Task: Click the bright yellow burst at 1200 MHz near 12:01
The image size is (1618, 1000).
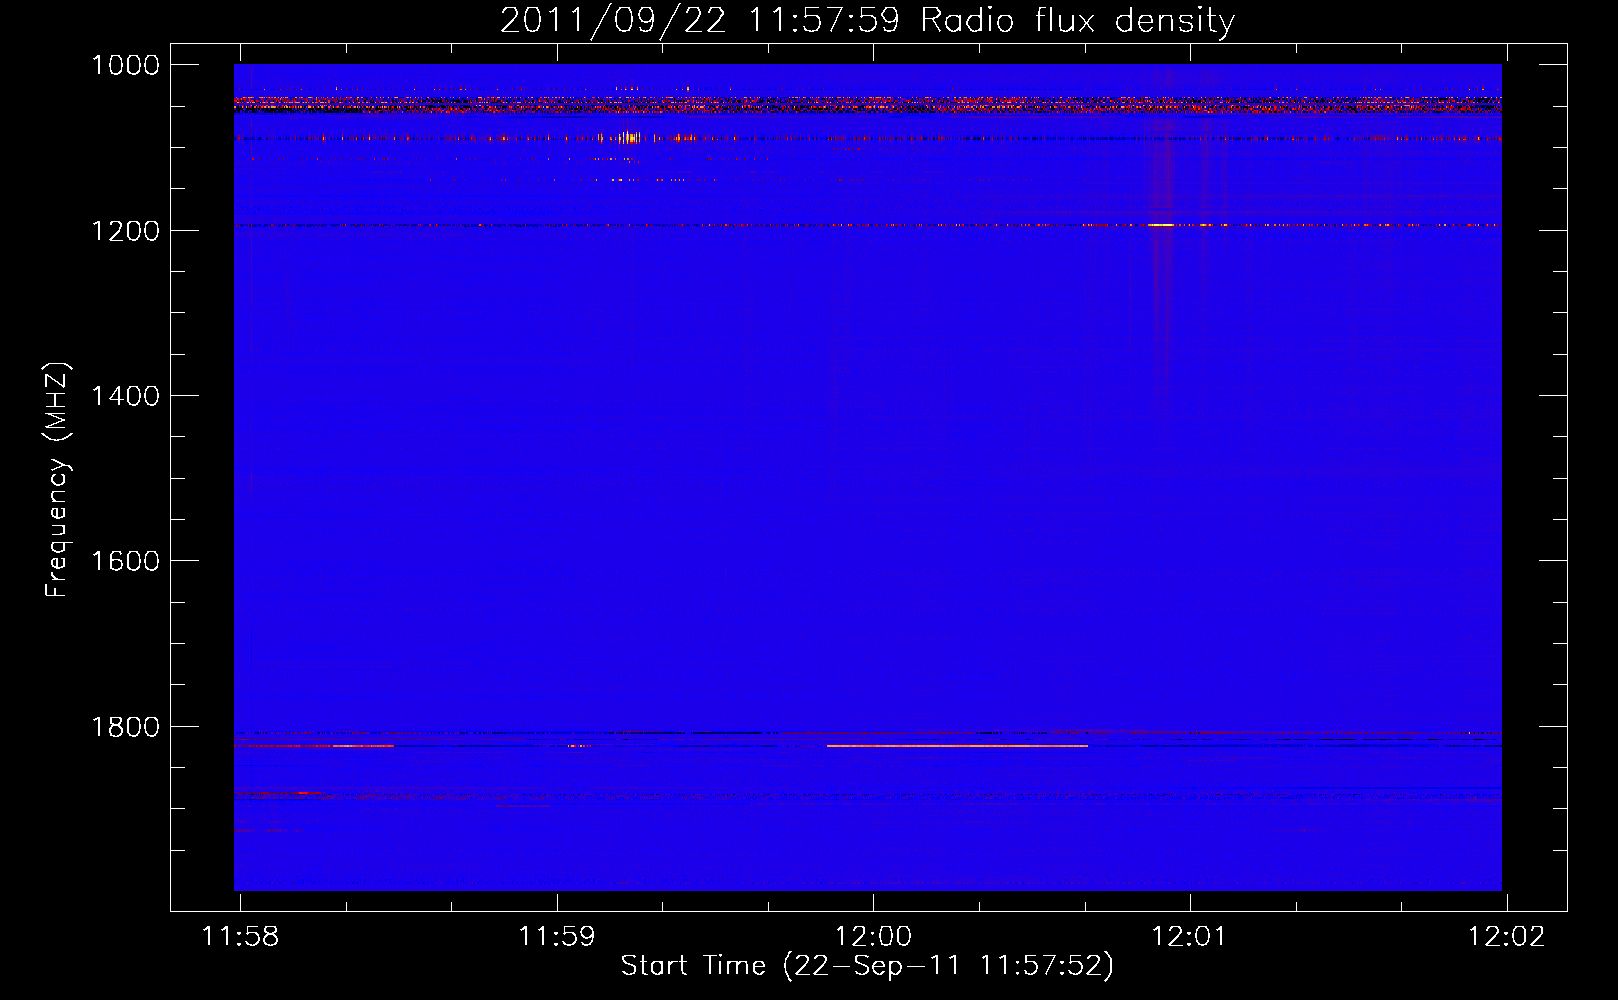Action: pyautogui.click(x=1161, y=225)
